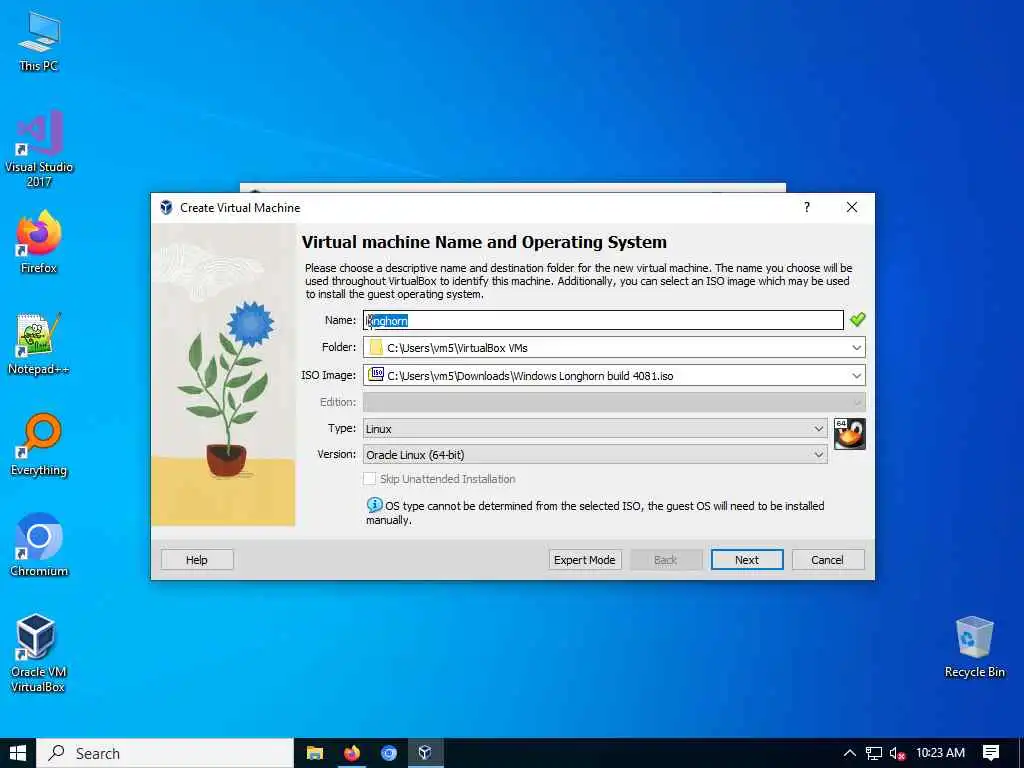The width and height of the screenshot is (1024, 768).
Task: Click the Back button
Action: click(665, 560)
